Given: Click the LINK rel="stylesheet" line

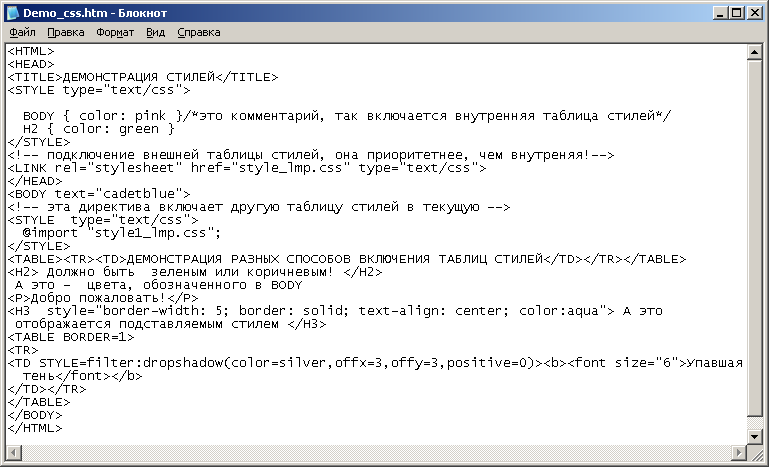Looking at the screenshot, I should [x=247, y=168].
